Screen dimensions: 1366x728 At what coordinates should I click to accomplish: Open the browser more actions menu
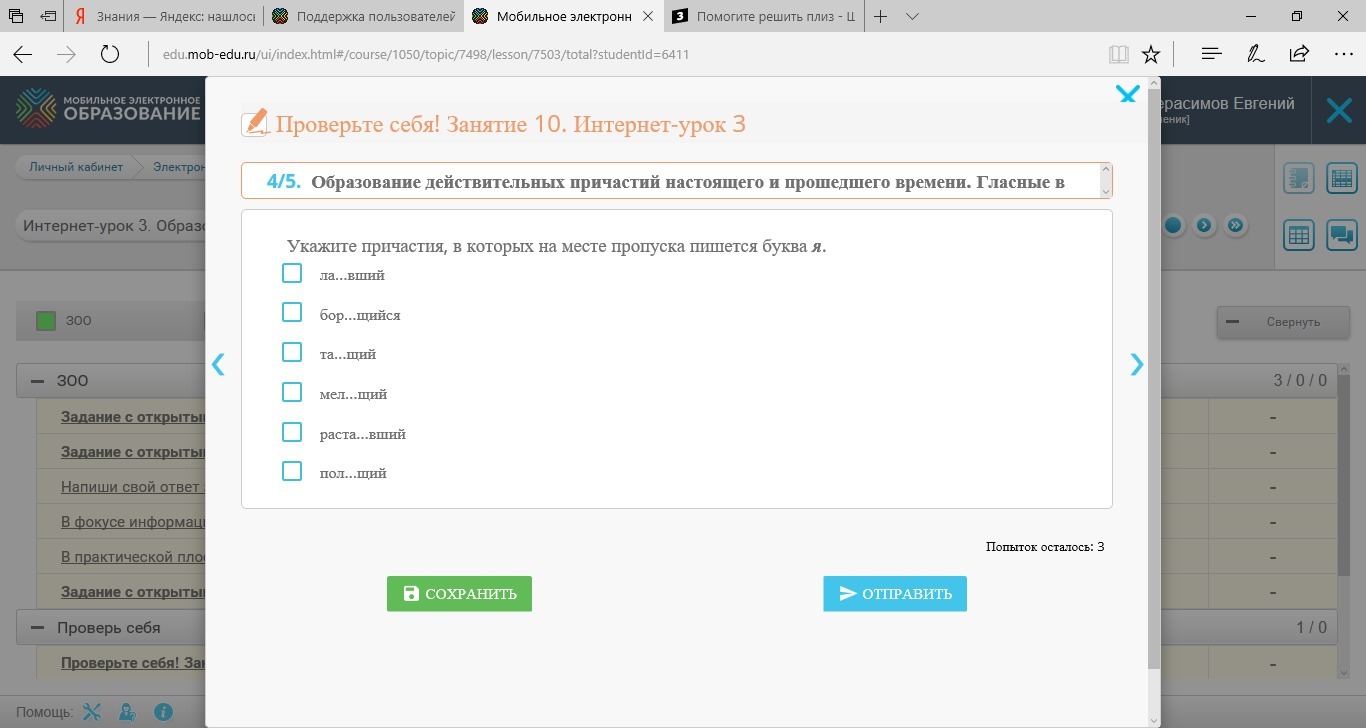tap(1343, 54)
